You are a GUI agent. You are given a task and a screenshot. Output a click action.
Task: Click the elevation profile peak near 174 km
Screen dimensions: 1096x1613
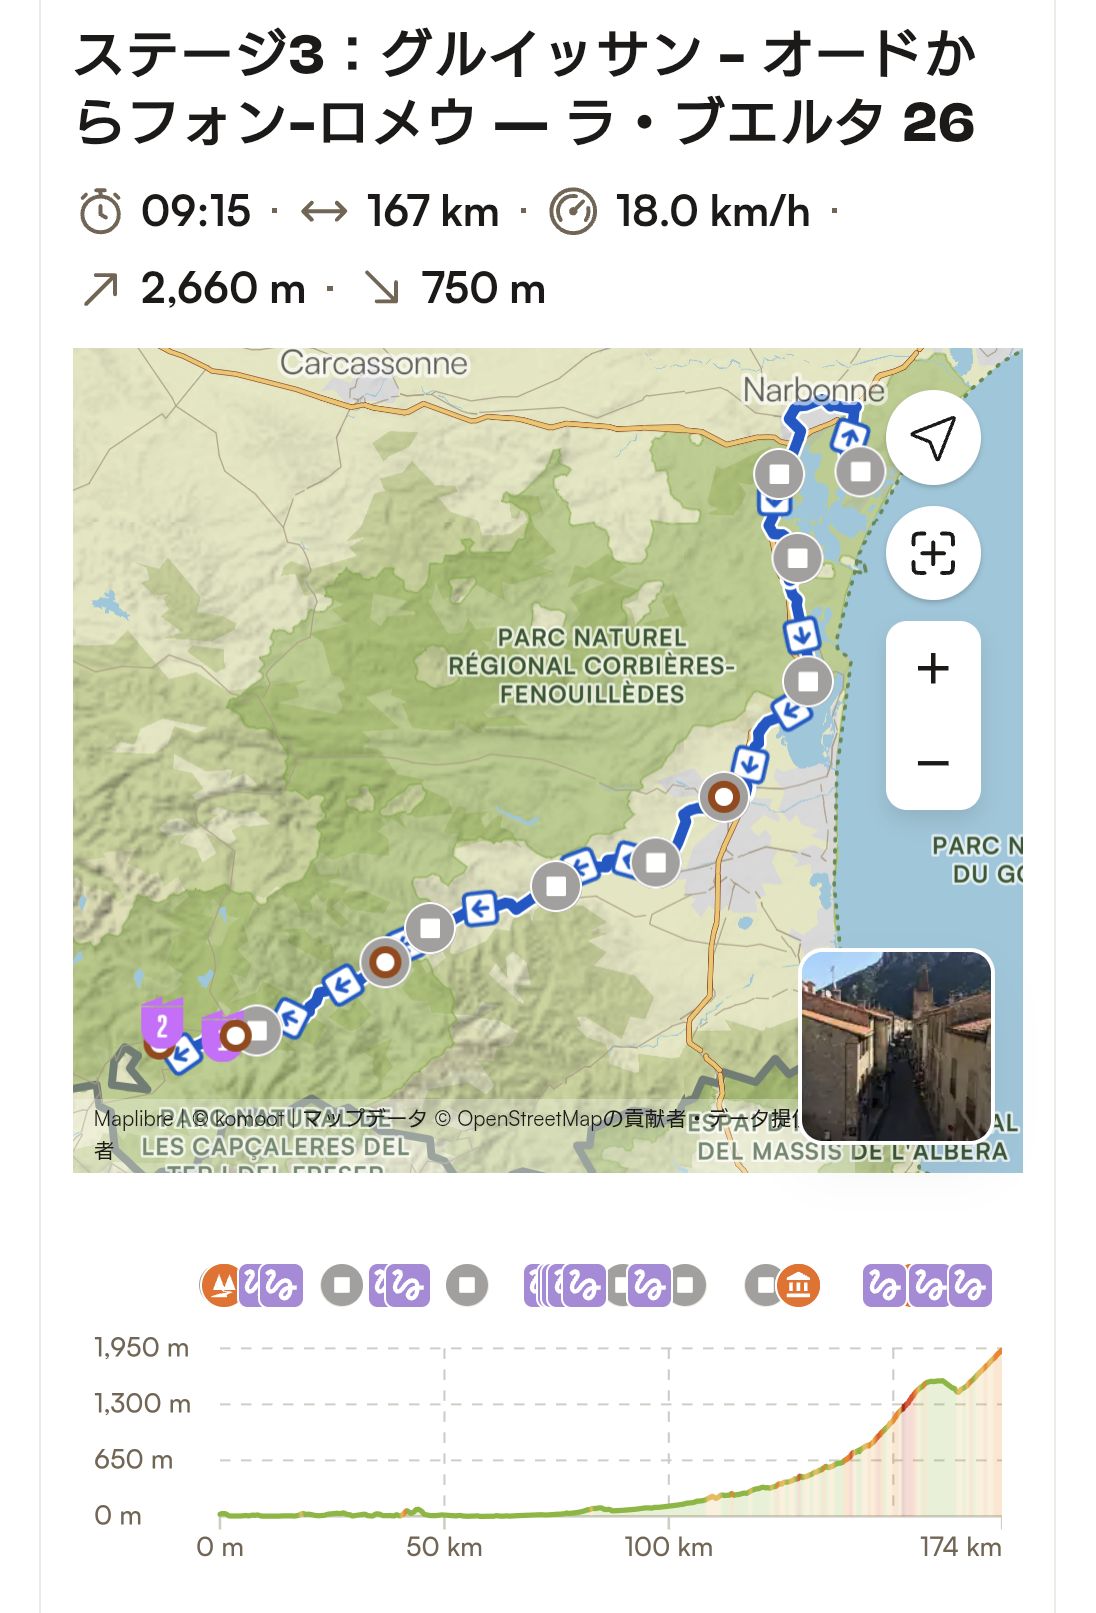[x=999, y=1350]
